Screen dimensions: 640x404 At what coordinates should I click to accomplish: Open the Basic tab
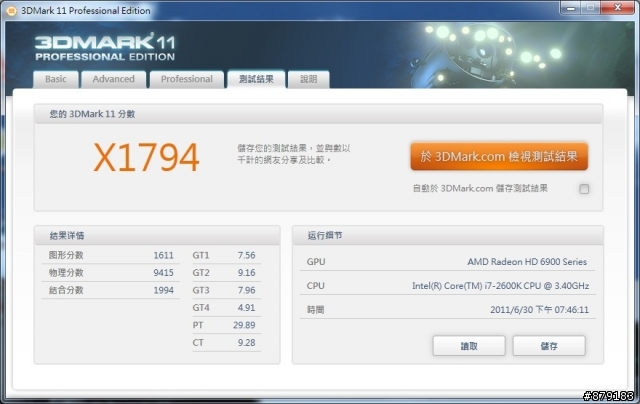click(x=56, y=79)
